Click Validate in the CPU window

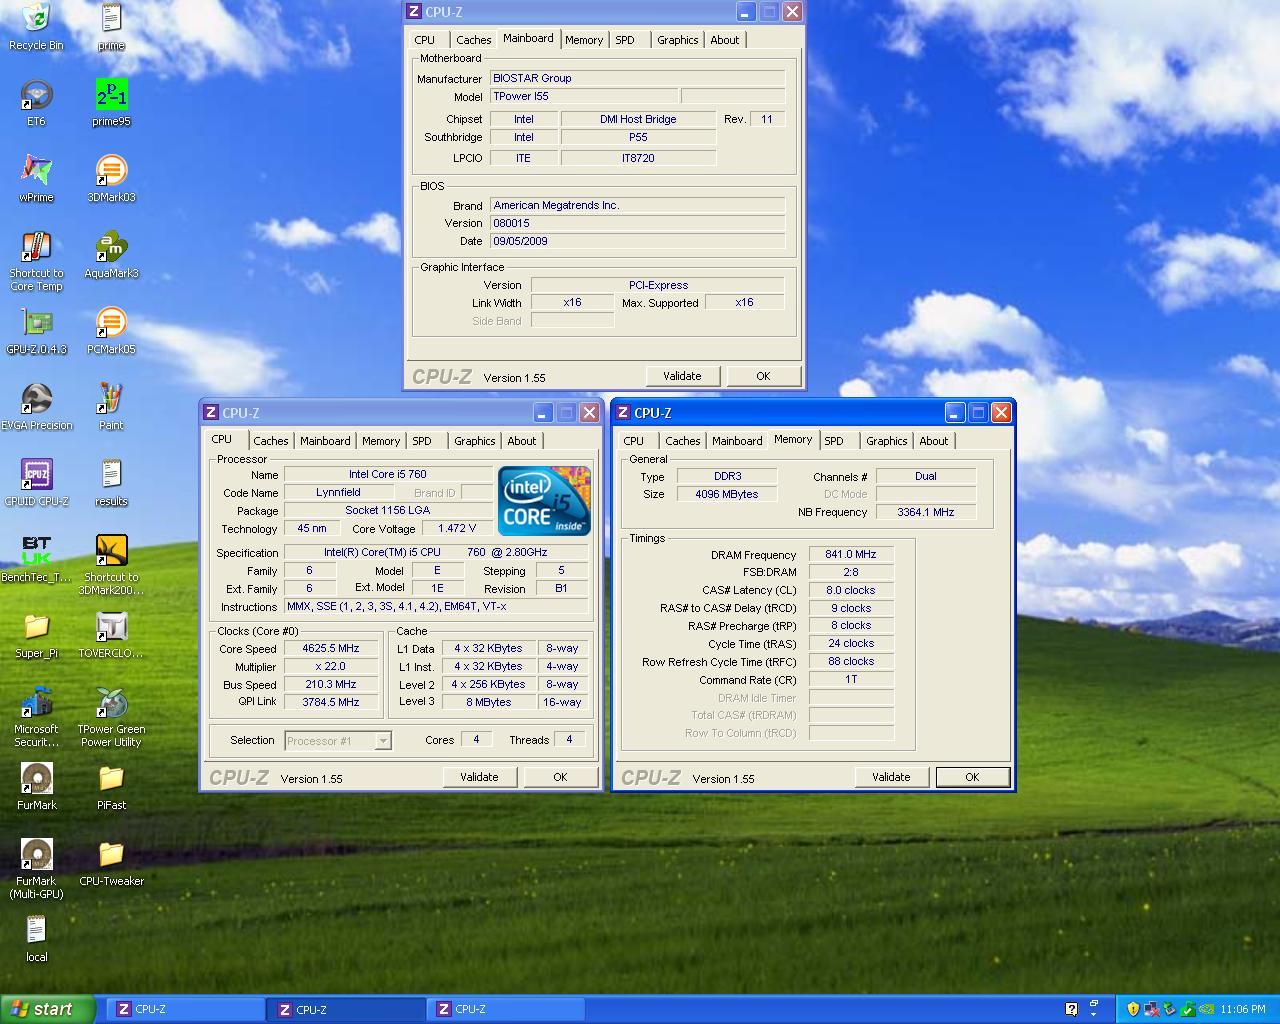click(x=479, y=777)
